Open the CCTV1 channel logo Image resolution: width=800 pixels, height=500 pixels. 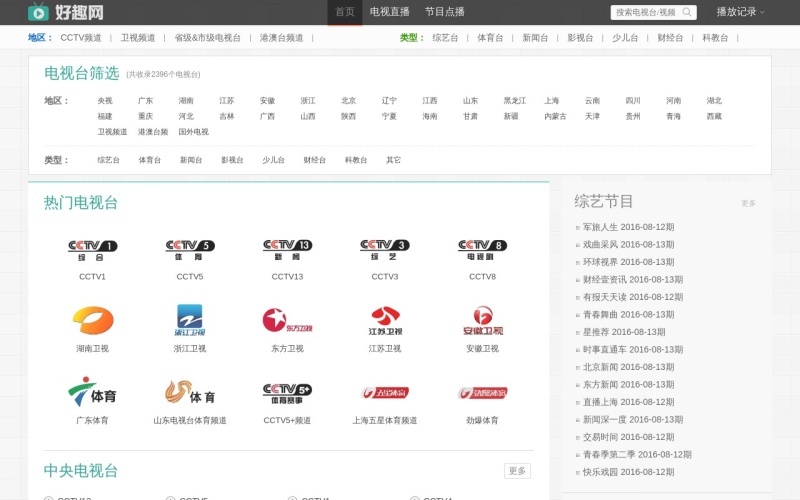coord(92,250)
